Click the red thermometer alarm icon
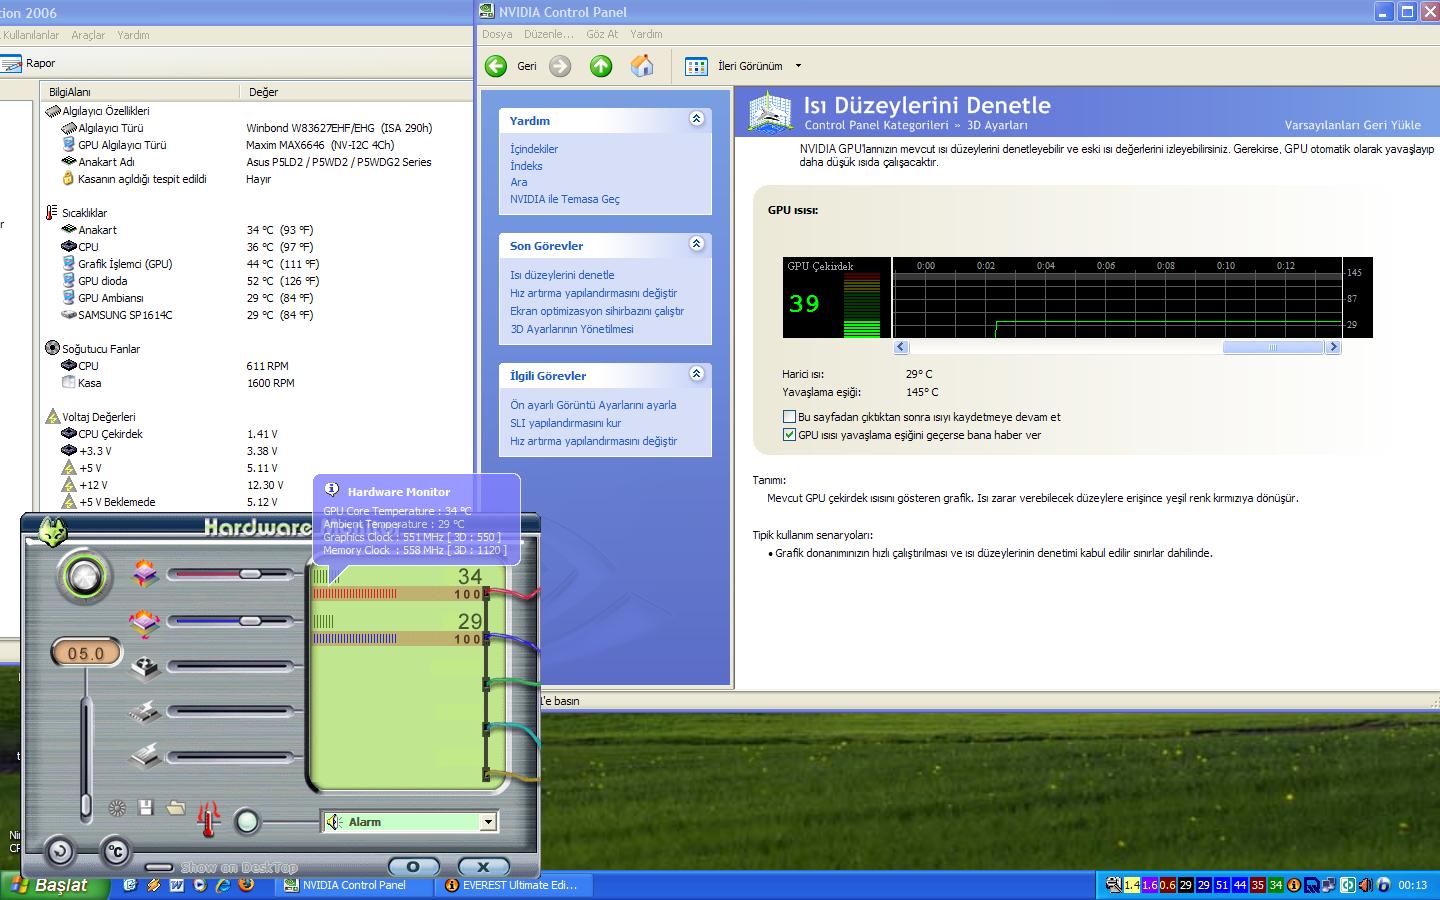This screenshot has width=1440, height=900. 208,820
